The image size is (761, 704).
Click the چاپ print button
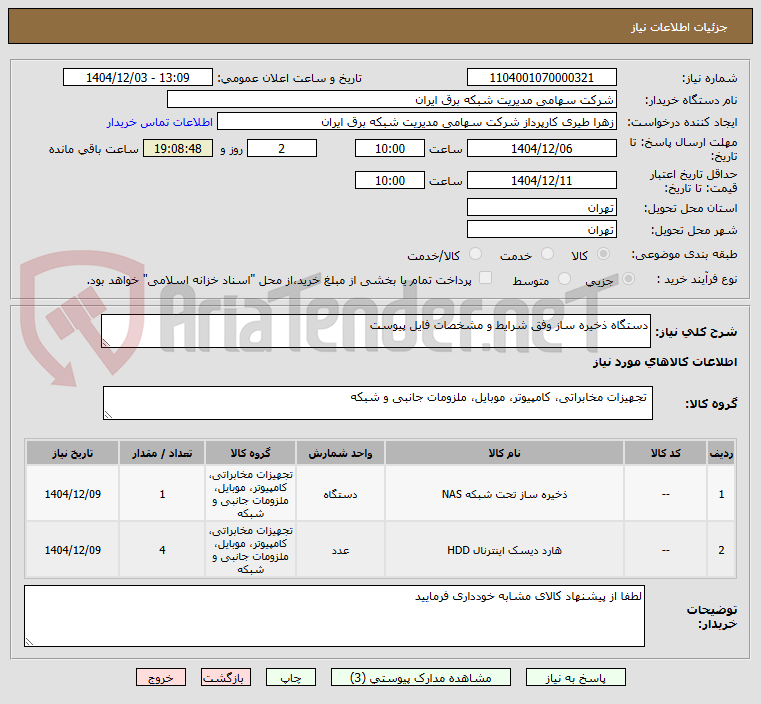click(291, 677)
